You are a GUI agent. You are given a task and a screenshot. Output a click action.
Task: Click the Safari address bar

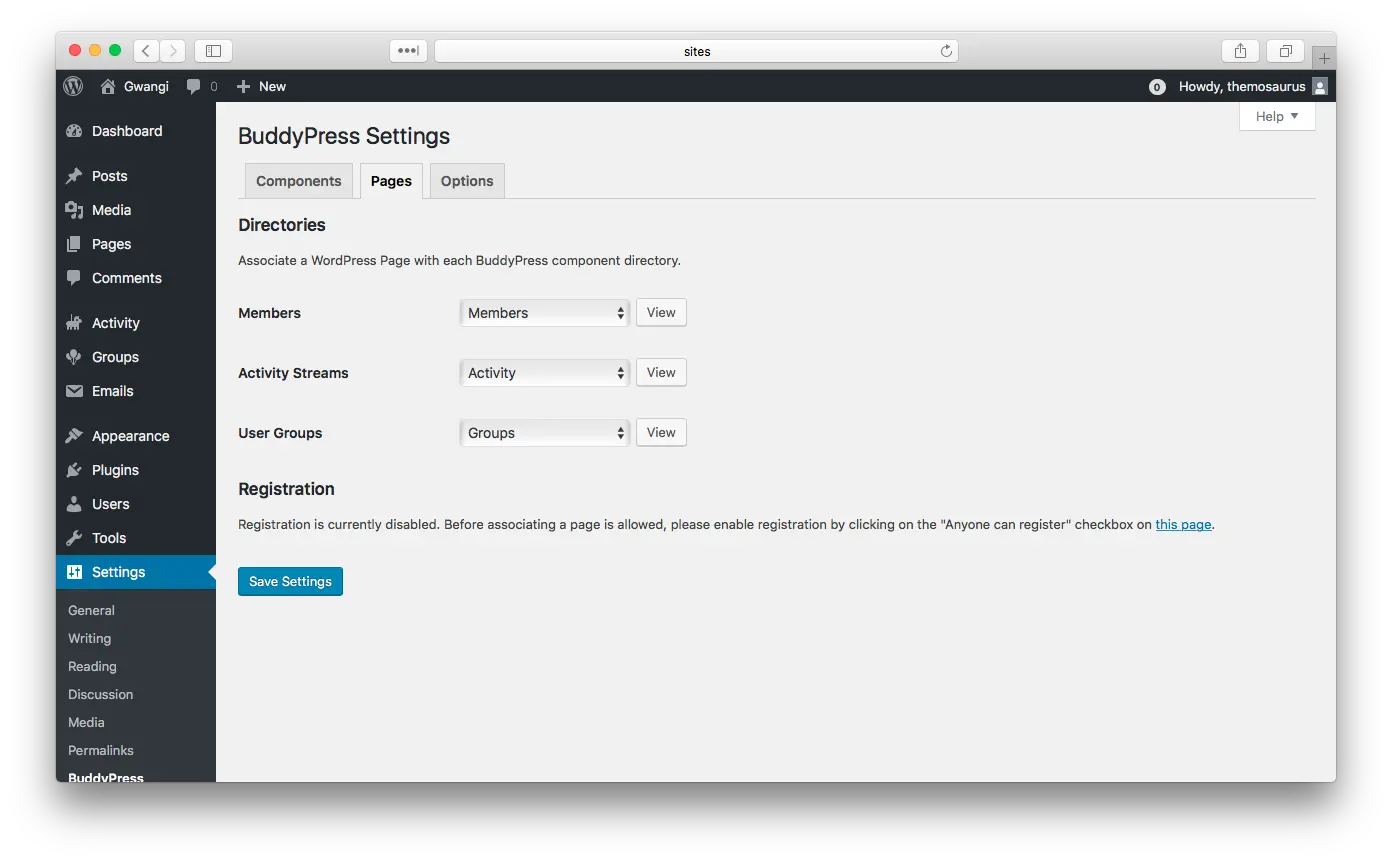696,51
